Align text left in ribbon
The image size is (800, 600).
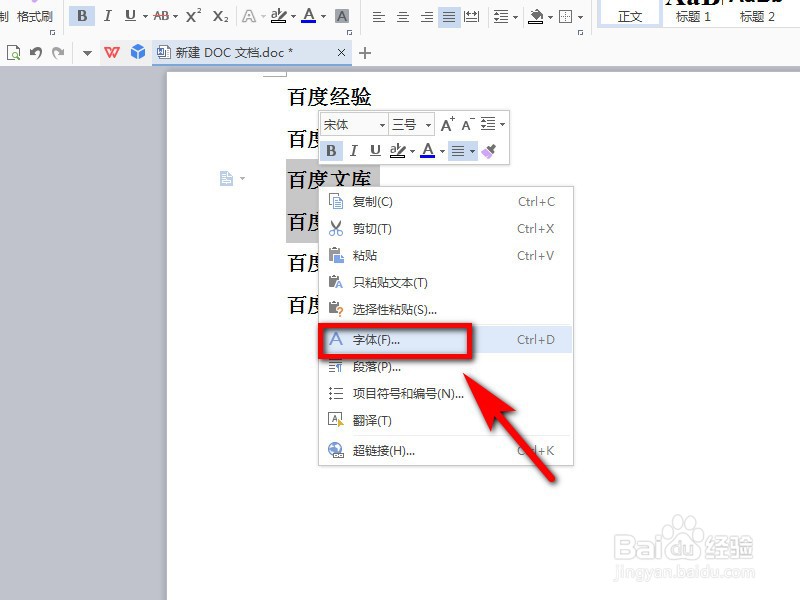pos(379,17)
